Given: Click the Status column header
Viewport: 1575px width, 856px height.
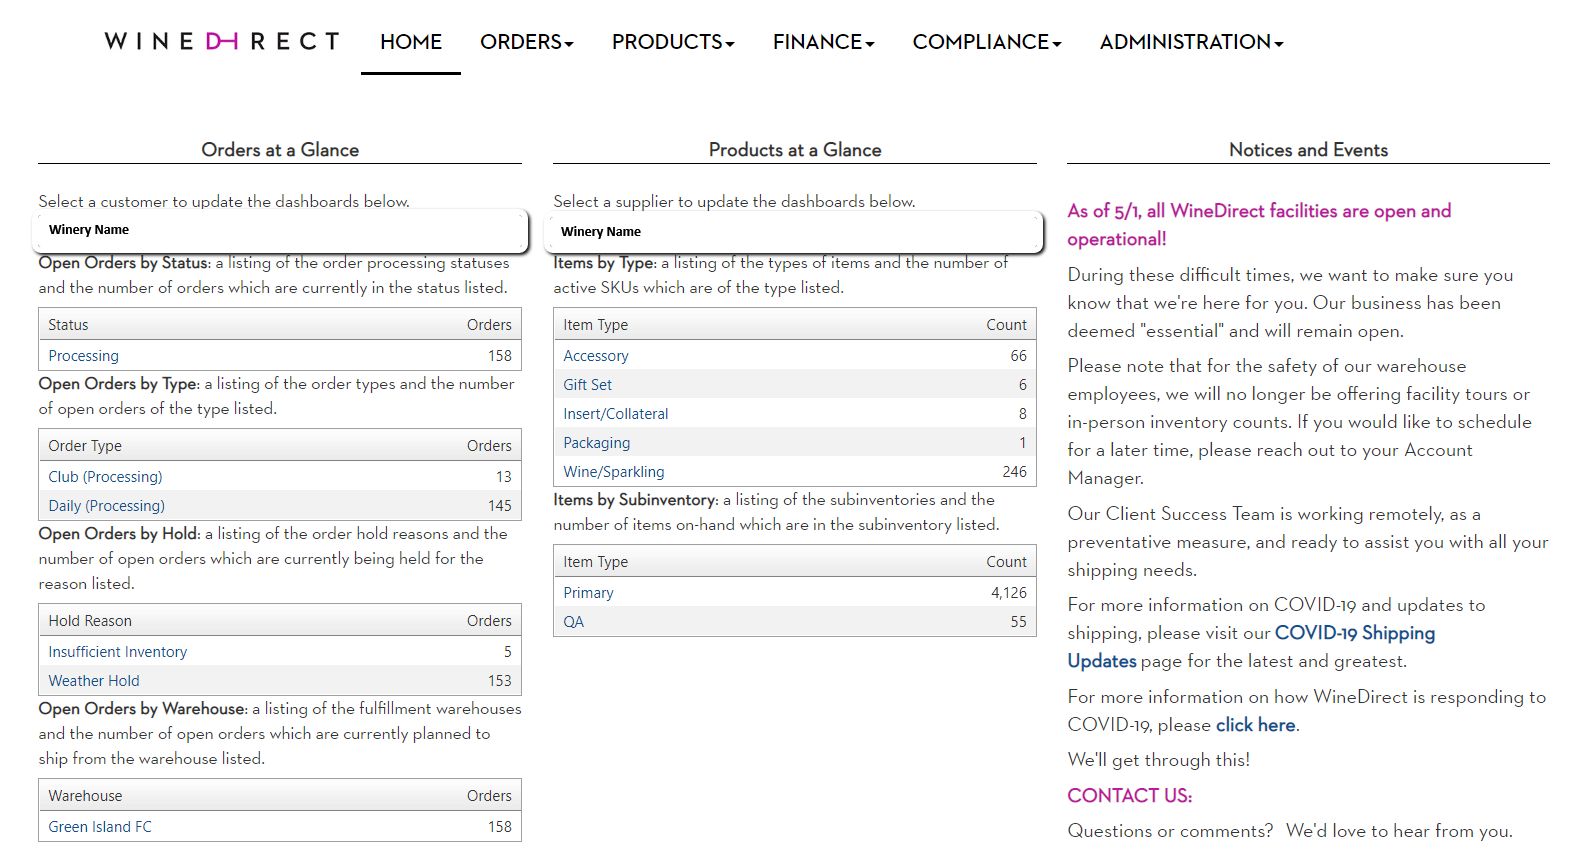Looking at the screenshot, I should [x=68, y=325].
